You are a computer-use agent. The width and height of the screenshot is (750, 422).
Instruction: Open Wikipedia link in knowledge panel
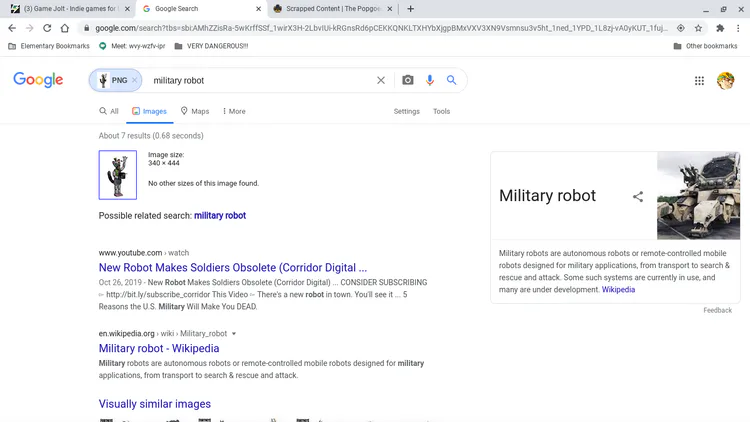(618, 289)
